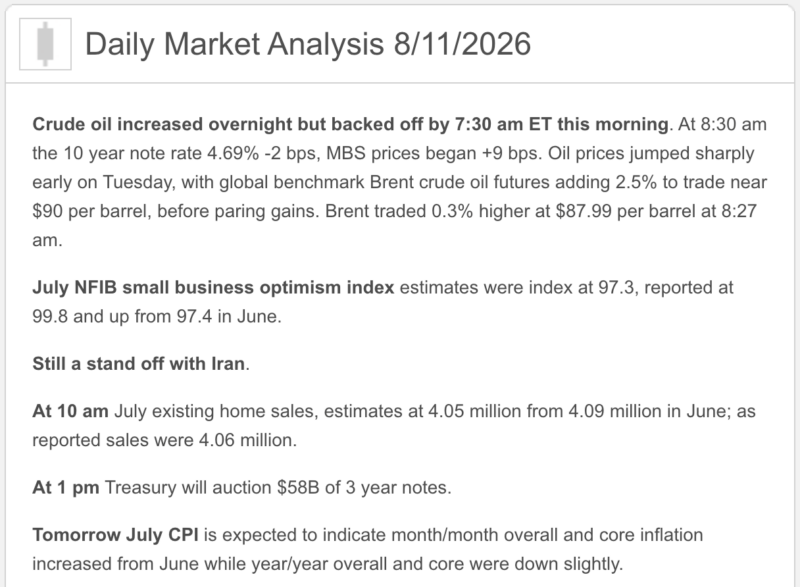
Task: Click the bold At 1 pm label
Action: [x=66, y=488]
